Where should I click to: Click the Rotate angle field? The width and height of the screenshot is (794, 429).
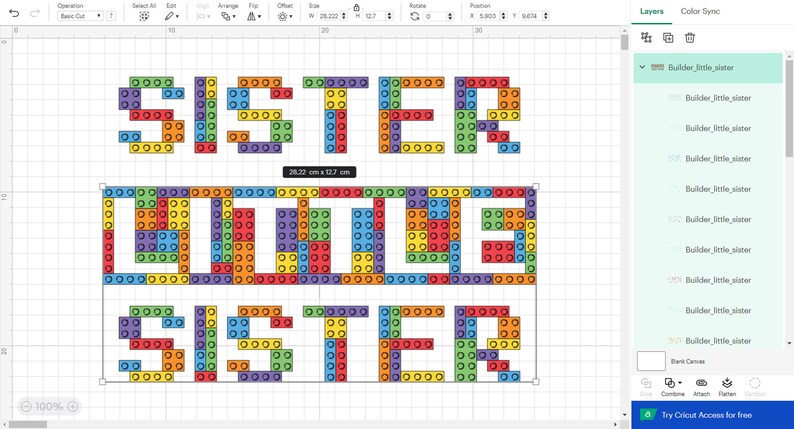click(435, 16)
